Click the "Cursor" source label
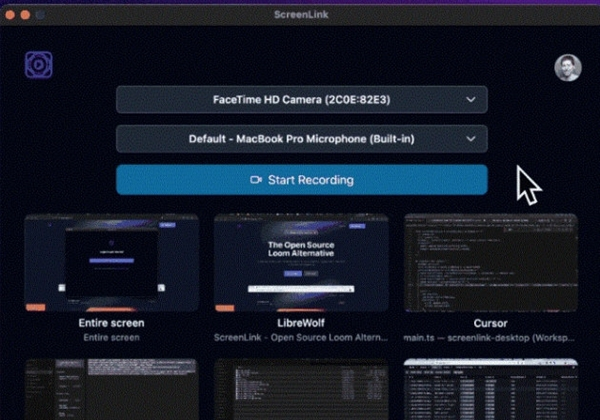This screenshot has height=420, width=600. point(491,324)
